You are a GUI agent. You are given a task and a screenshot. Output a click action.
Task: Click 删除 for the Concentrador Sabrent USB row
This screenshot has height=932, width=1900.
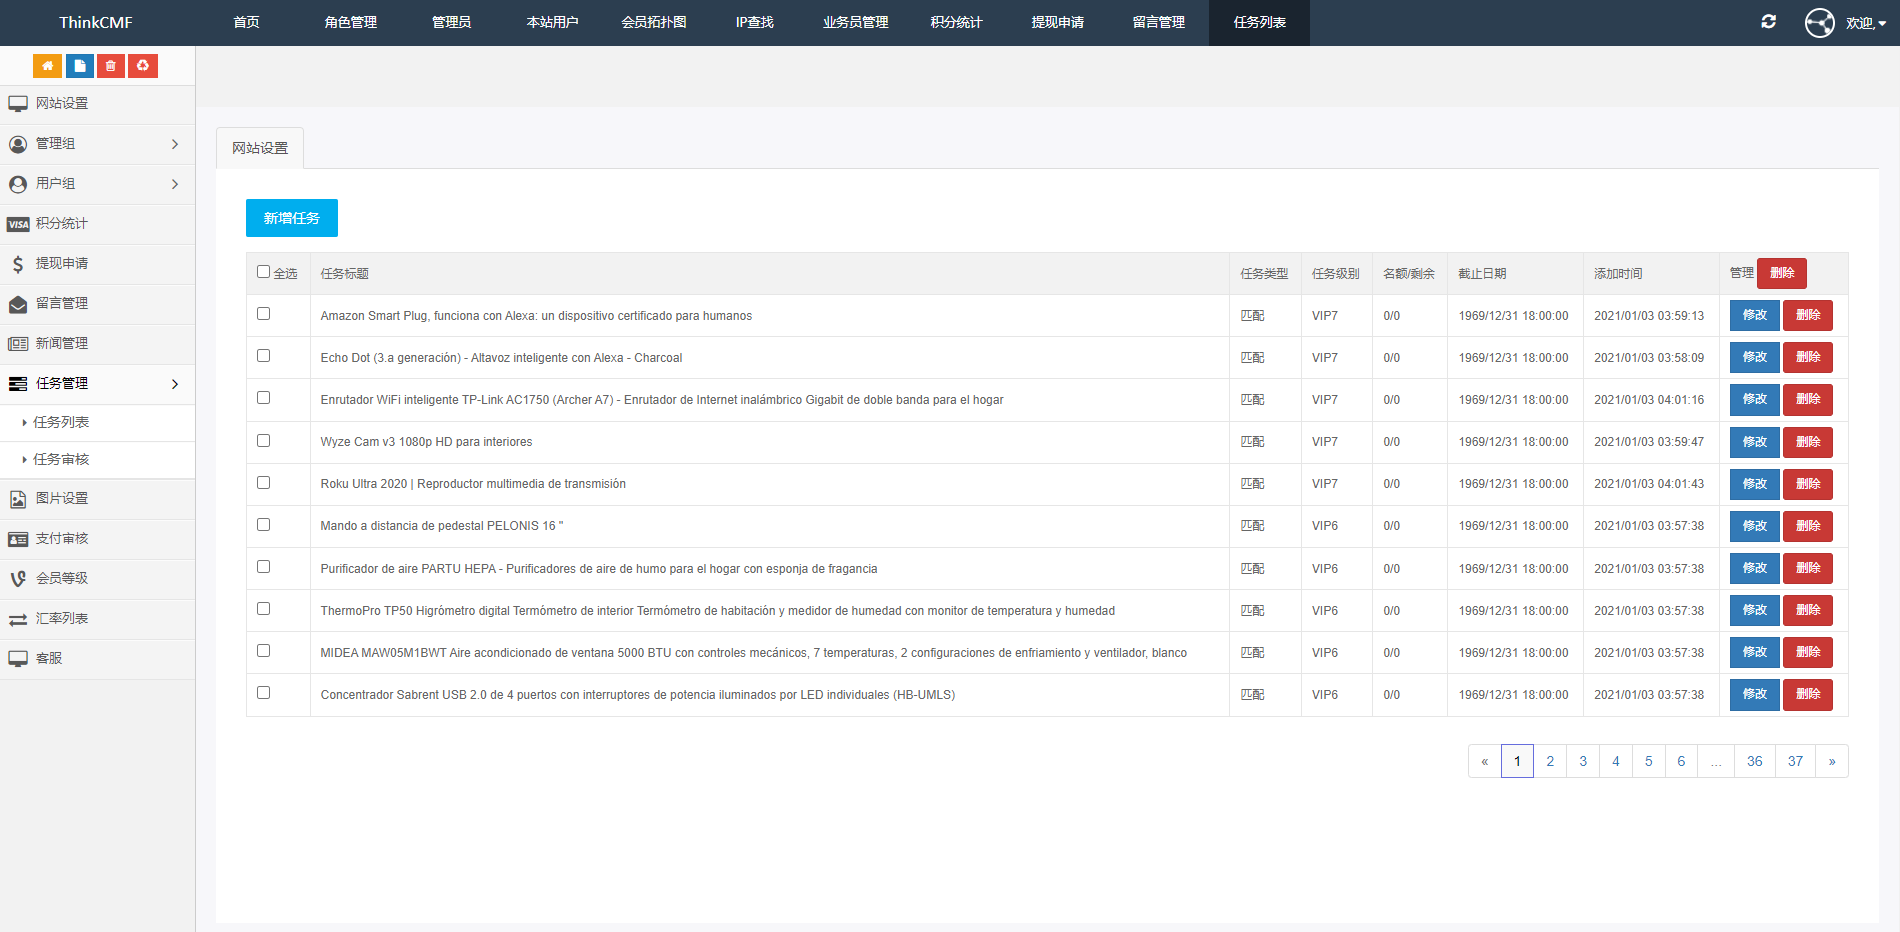click(x=1808, y=694)
